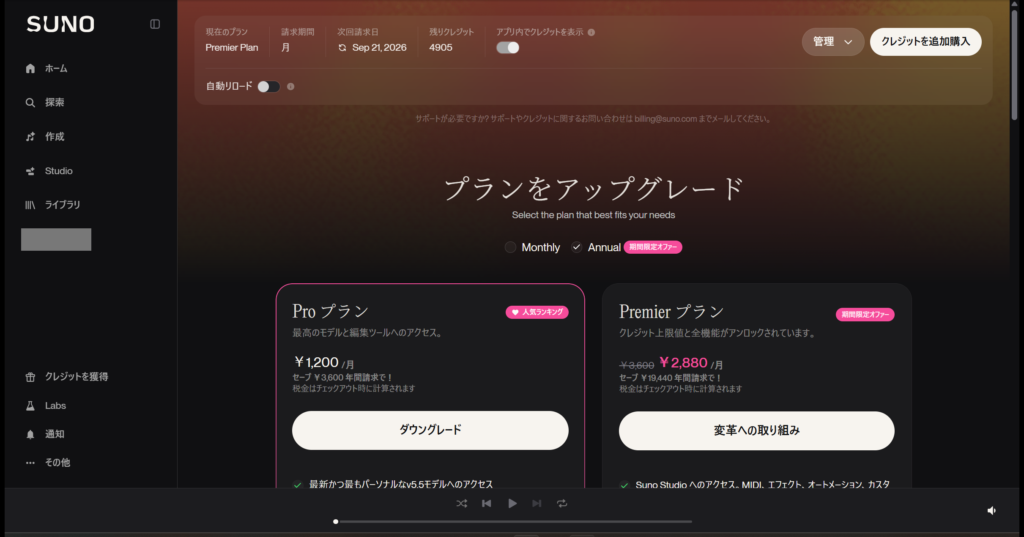Click the volume speaker icon
This screenshot has height=537, width=1024.
pyautogui.click(x=991, y=511)
